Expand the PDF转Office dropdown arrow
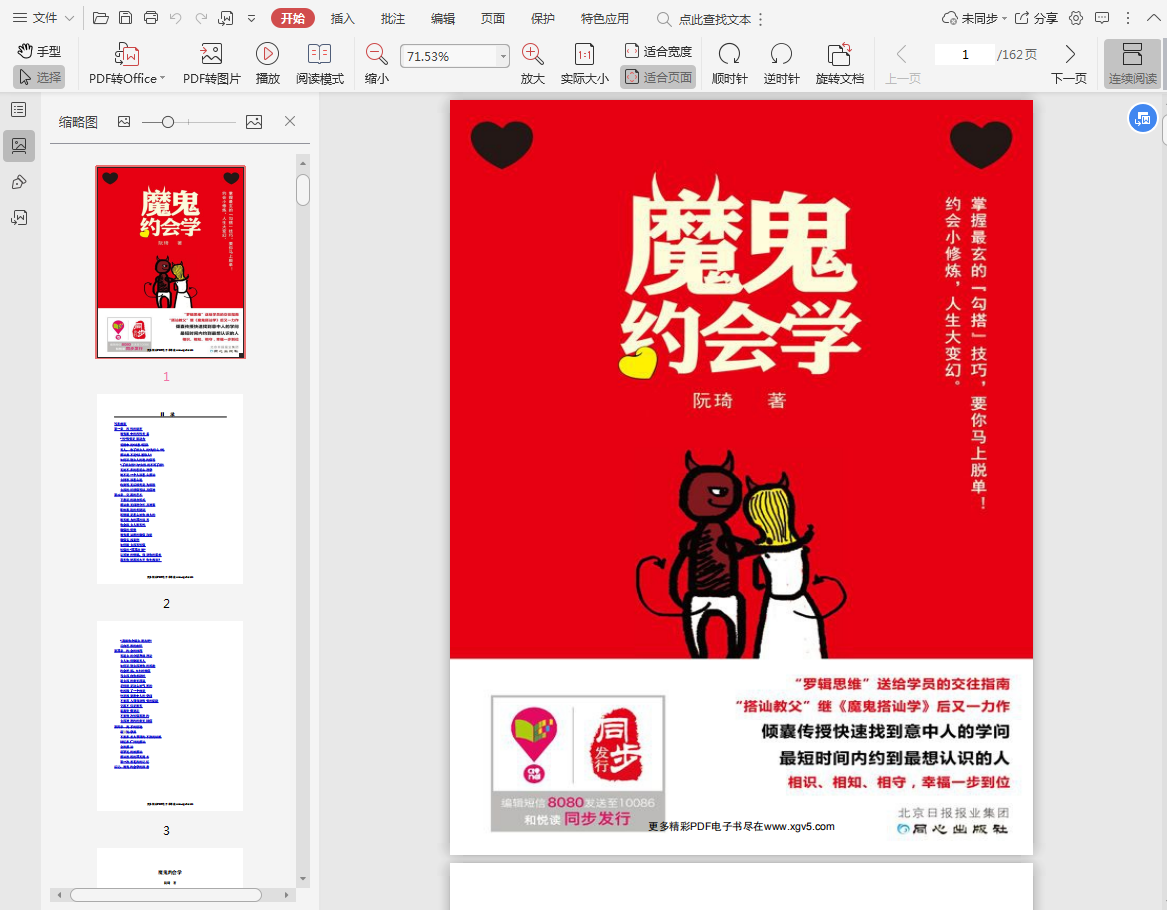1167x910 pixels. click(x=162, y=78)
